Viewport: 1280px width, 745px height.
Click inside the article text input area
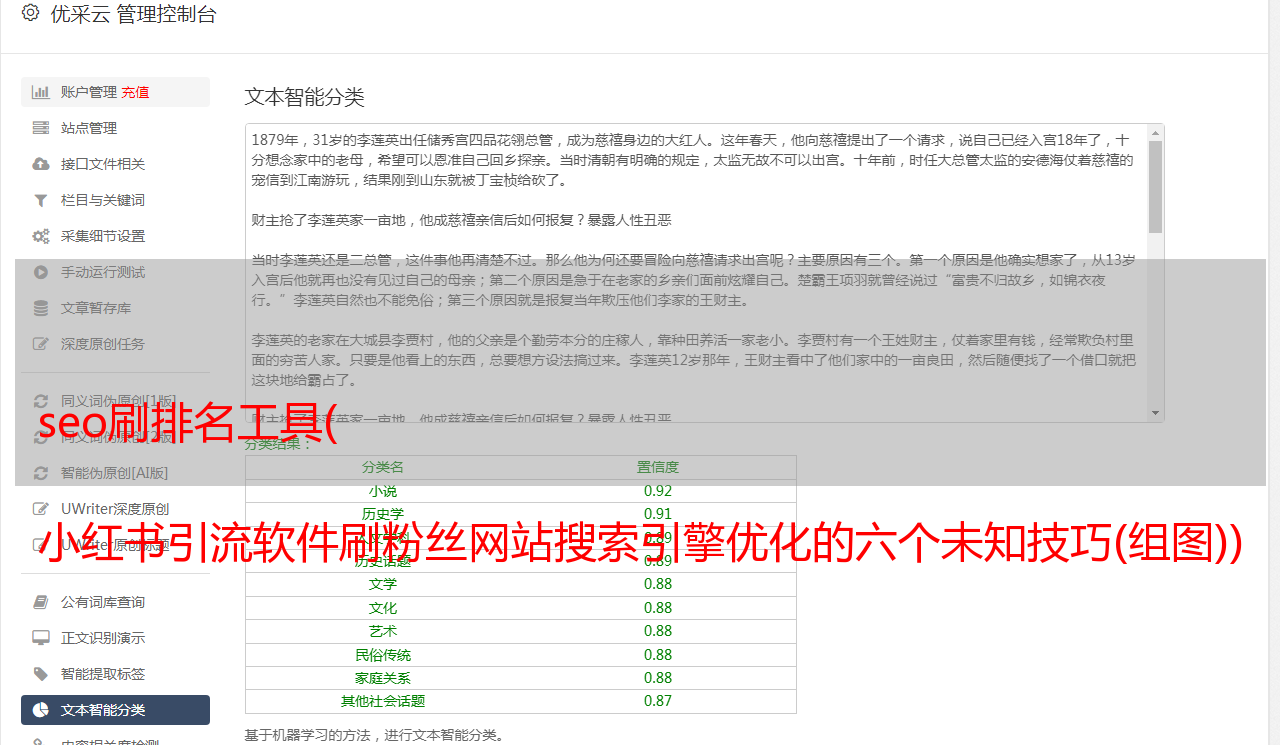[696, 272]
